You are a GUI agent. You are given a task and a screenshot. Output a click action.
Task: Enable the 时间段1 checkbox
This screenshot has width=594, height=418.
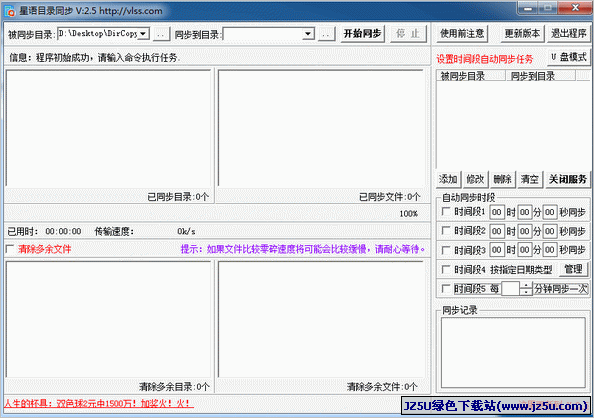(x=446, y=211)
